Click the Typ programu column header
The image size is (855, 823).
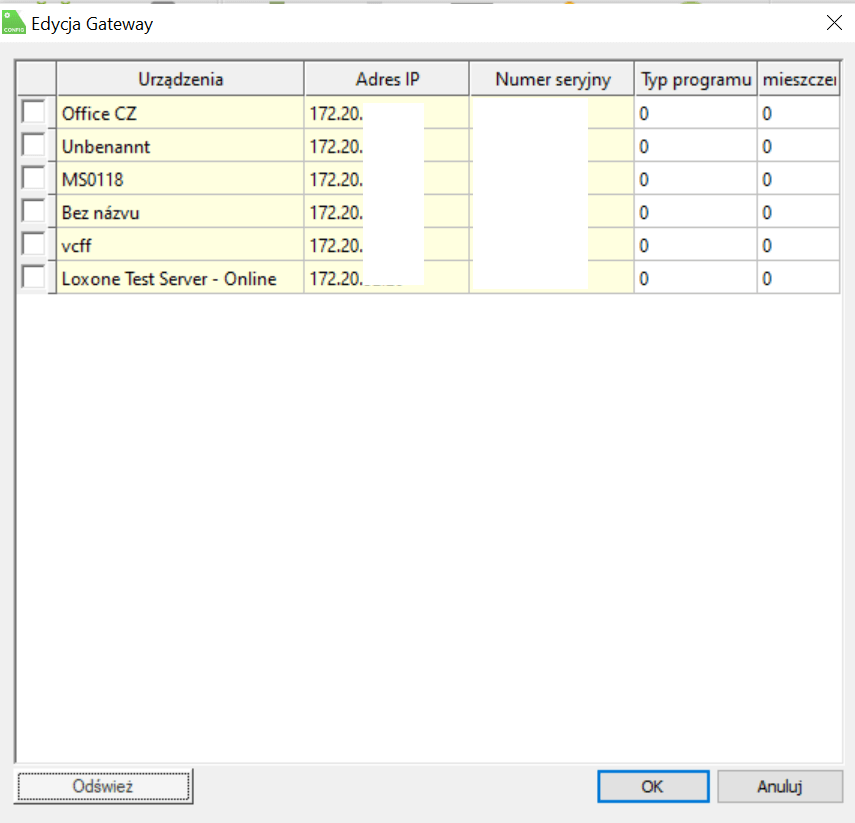point(695,79)
